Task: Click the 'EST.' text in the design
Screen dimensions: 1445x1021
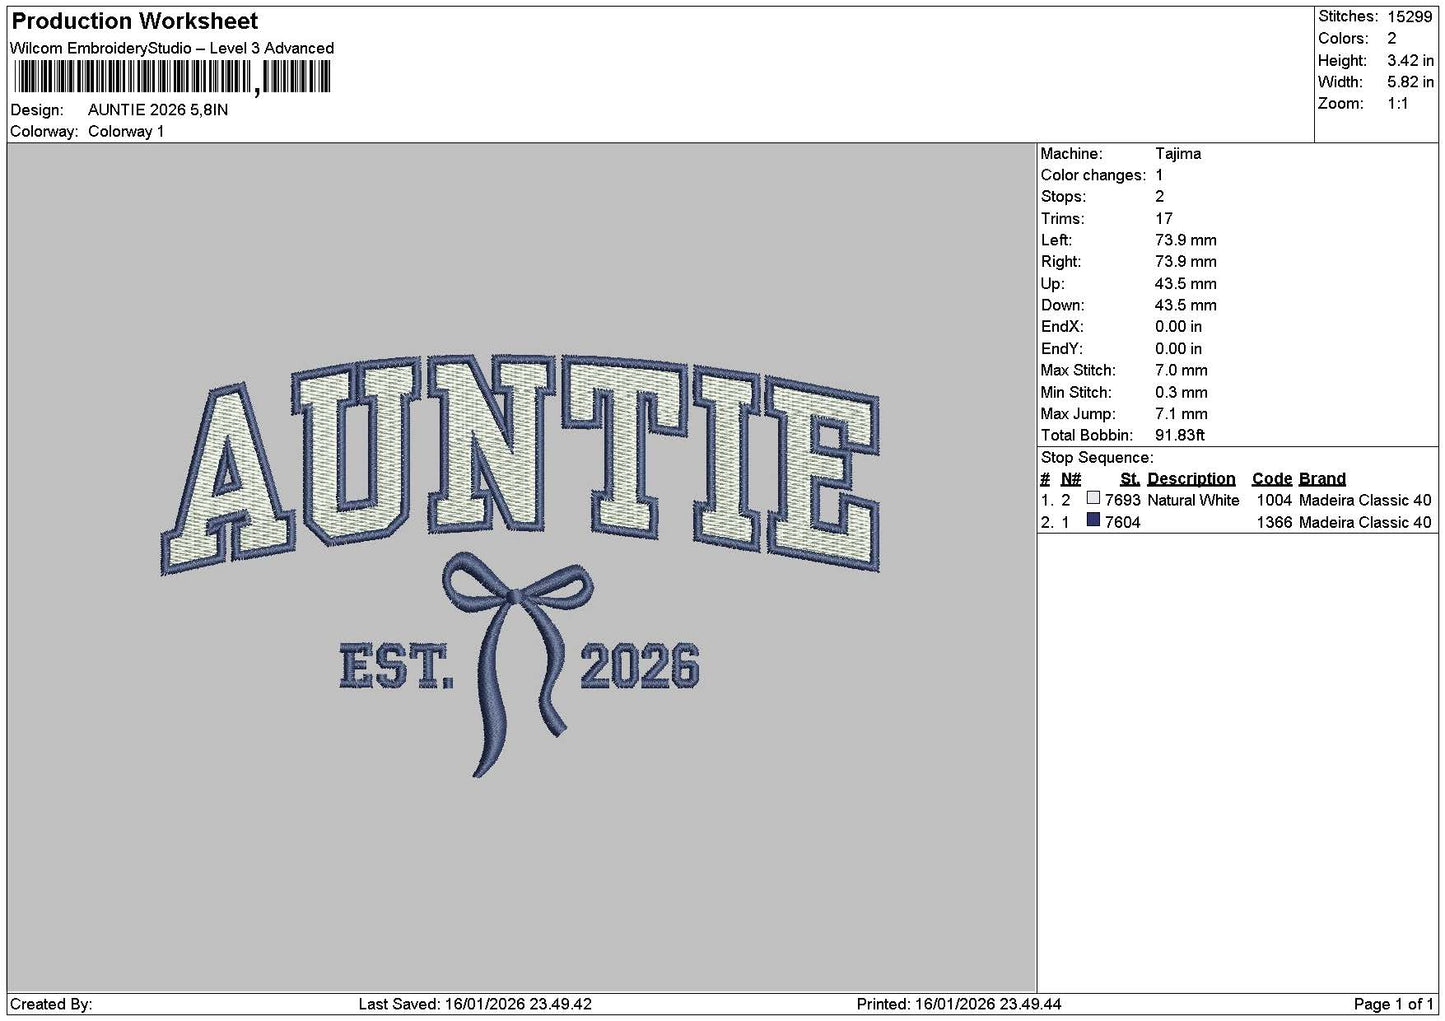Action: click(x=396, y=667)
